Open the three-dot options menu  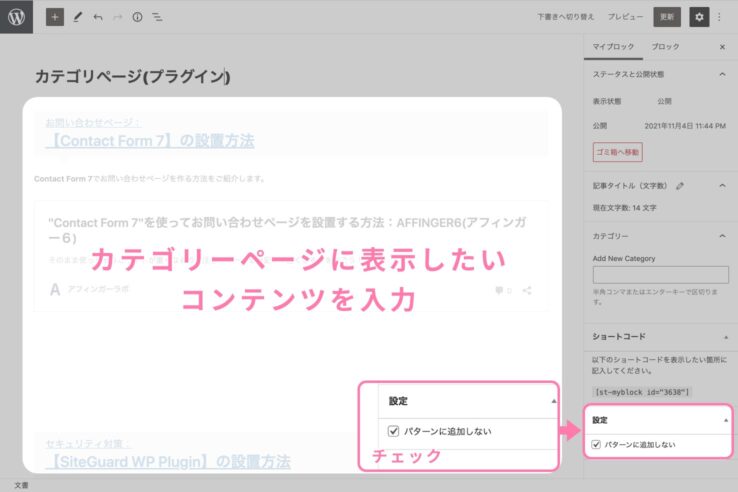719,17
